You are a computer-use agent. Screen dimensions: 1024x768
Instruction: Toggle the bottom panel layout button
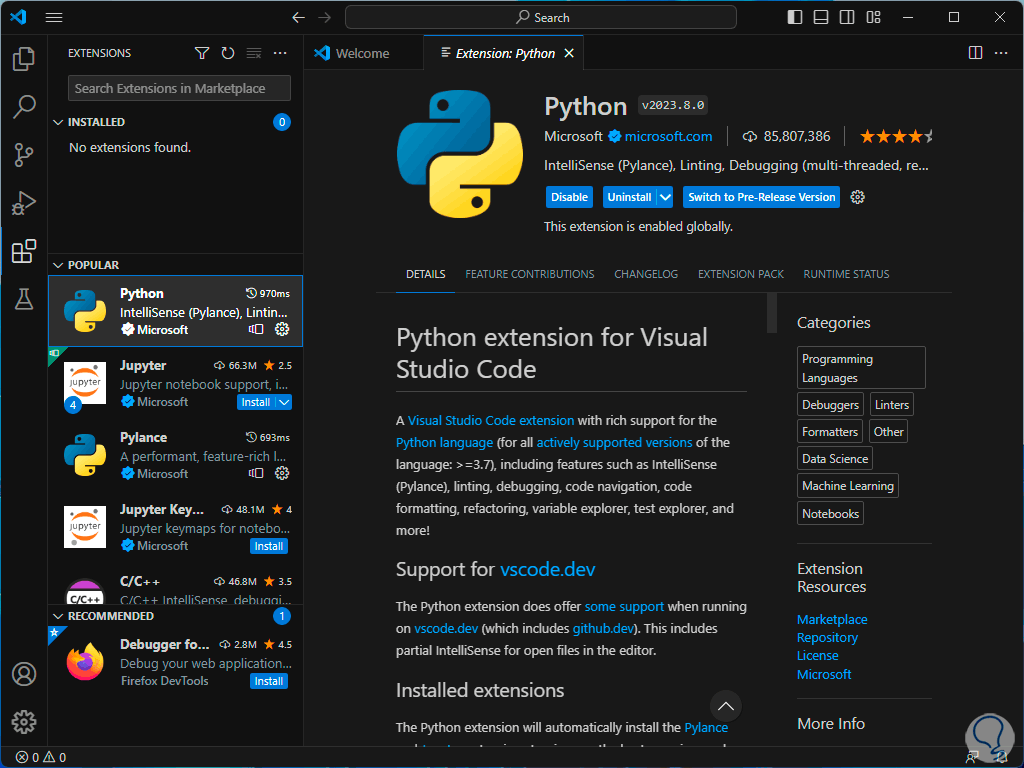821,17
